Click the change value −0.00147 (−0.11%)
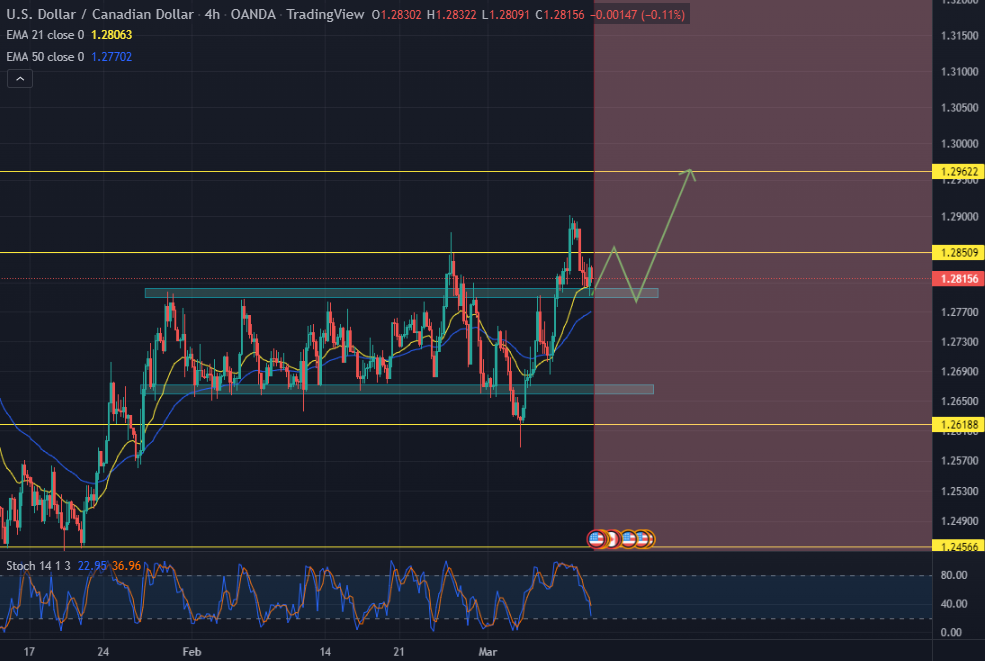Screen dimensions: 985x661 tap(638, 14)
